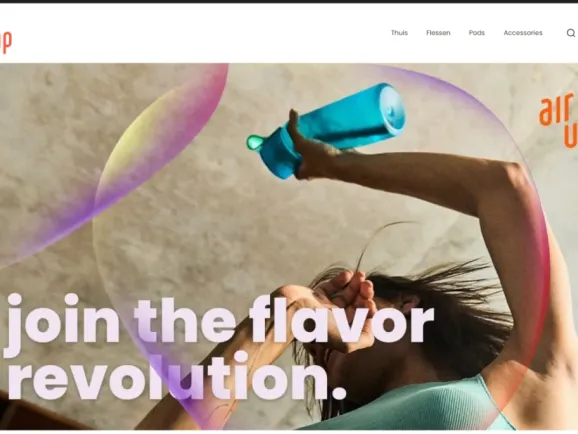Click the hand holding the blue bottle

(x=308, y=149)
